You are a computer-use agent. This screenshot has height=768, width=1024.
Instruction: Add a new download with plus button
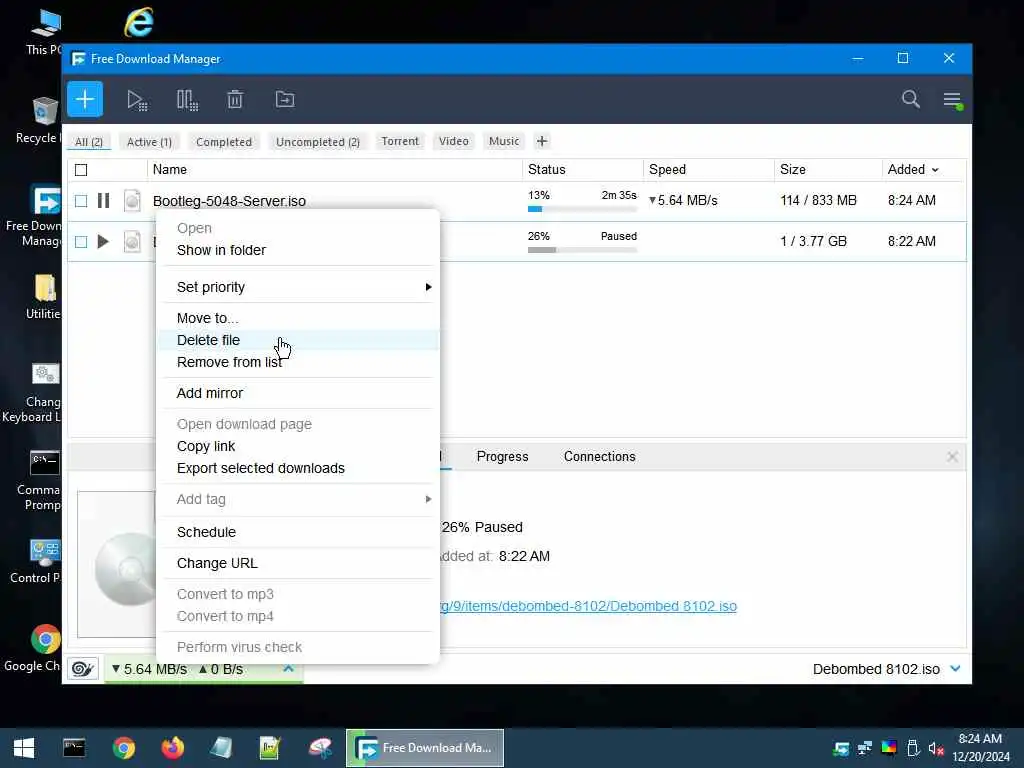pyautogui.click(x=85, y=99)
